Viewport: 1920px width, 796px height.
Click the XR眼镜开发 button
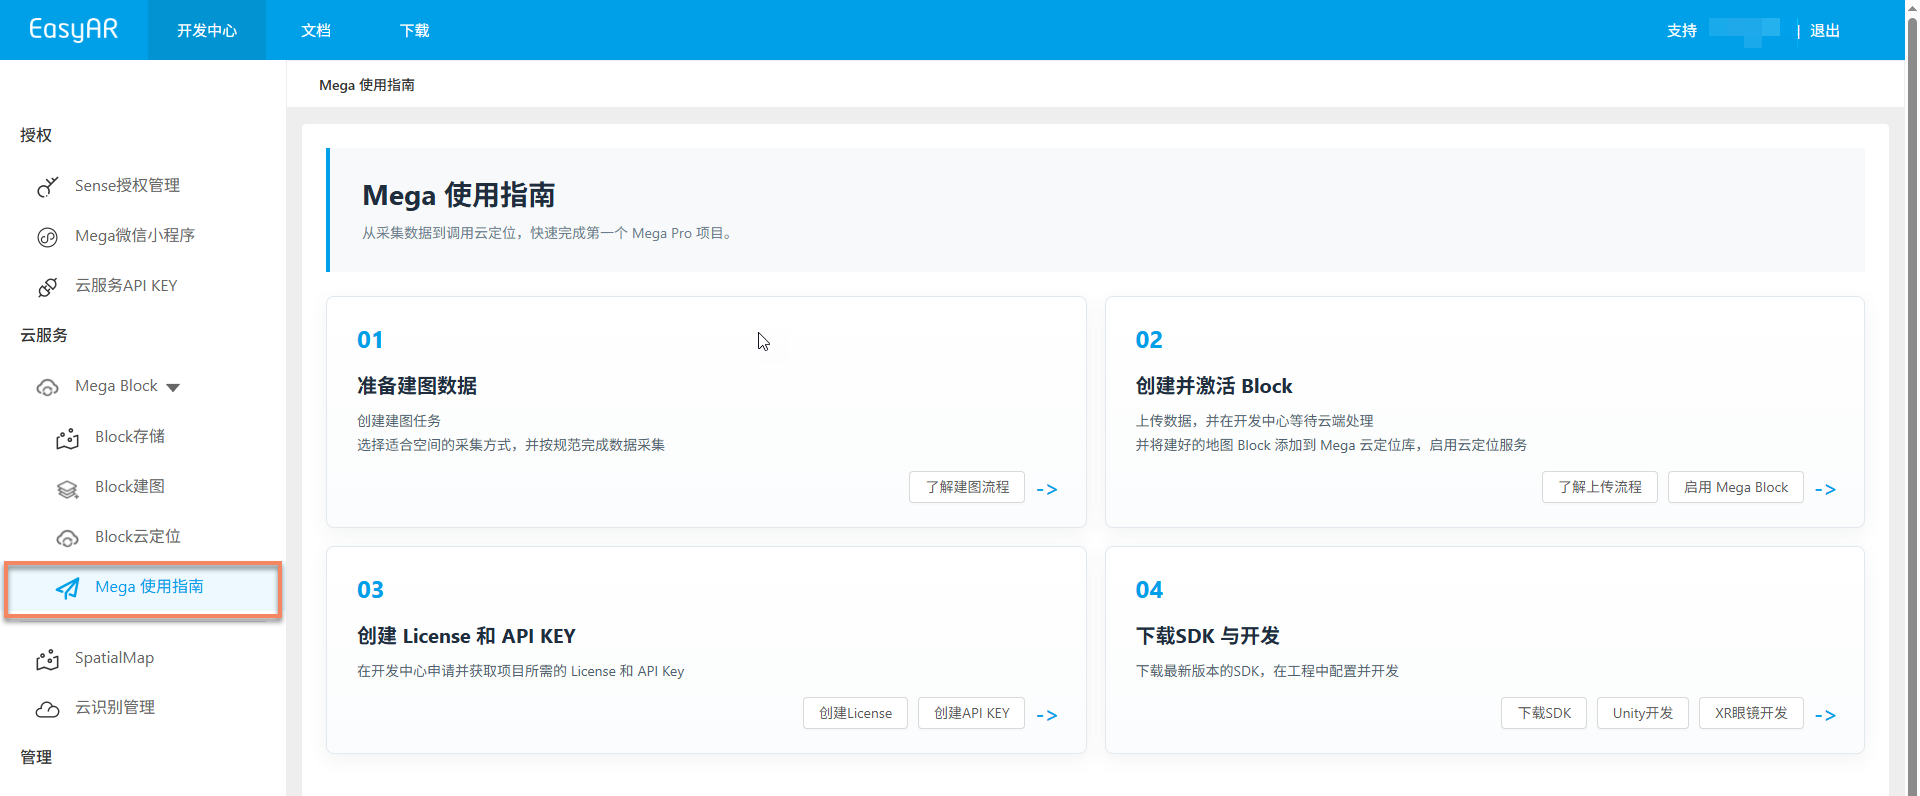click(1751, 713)
